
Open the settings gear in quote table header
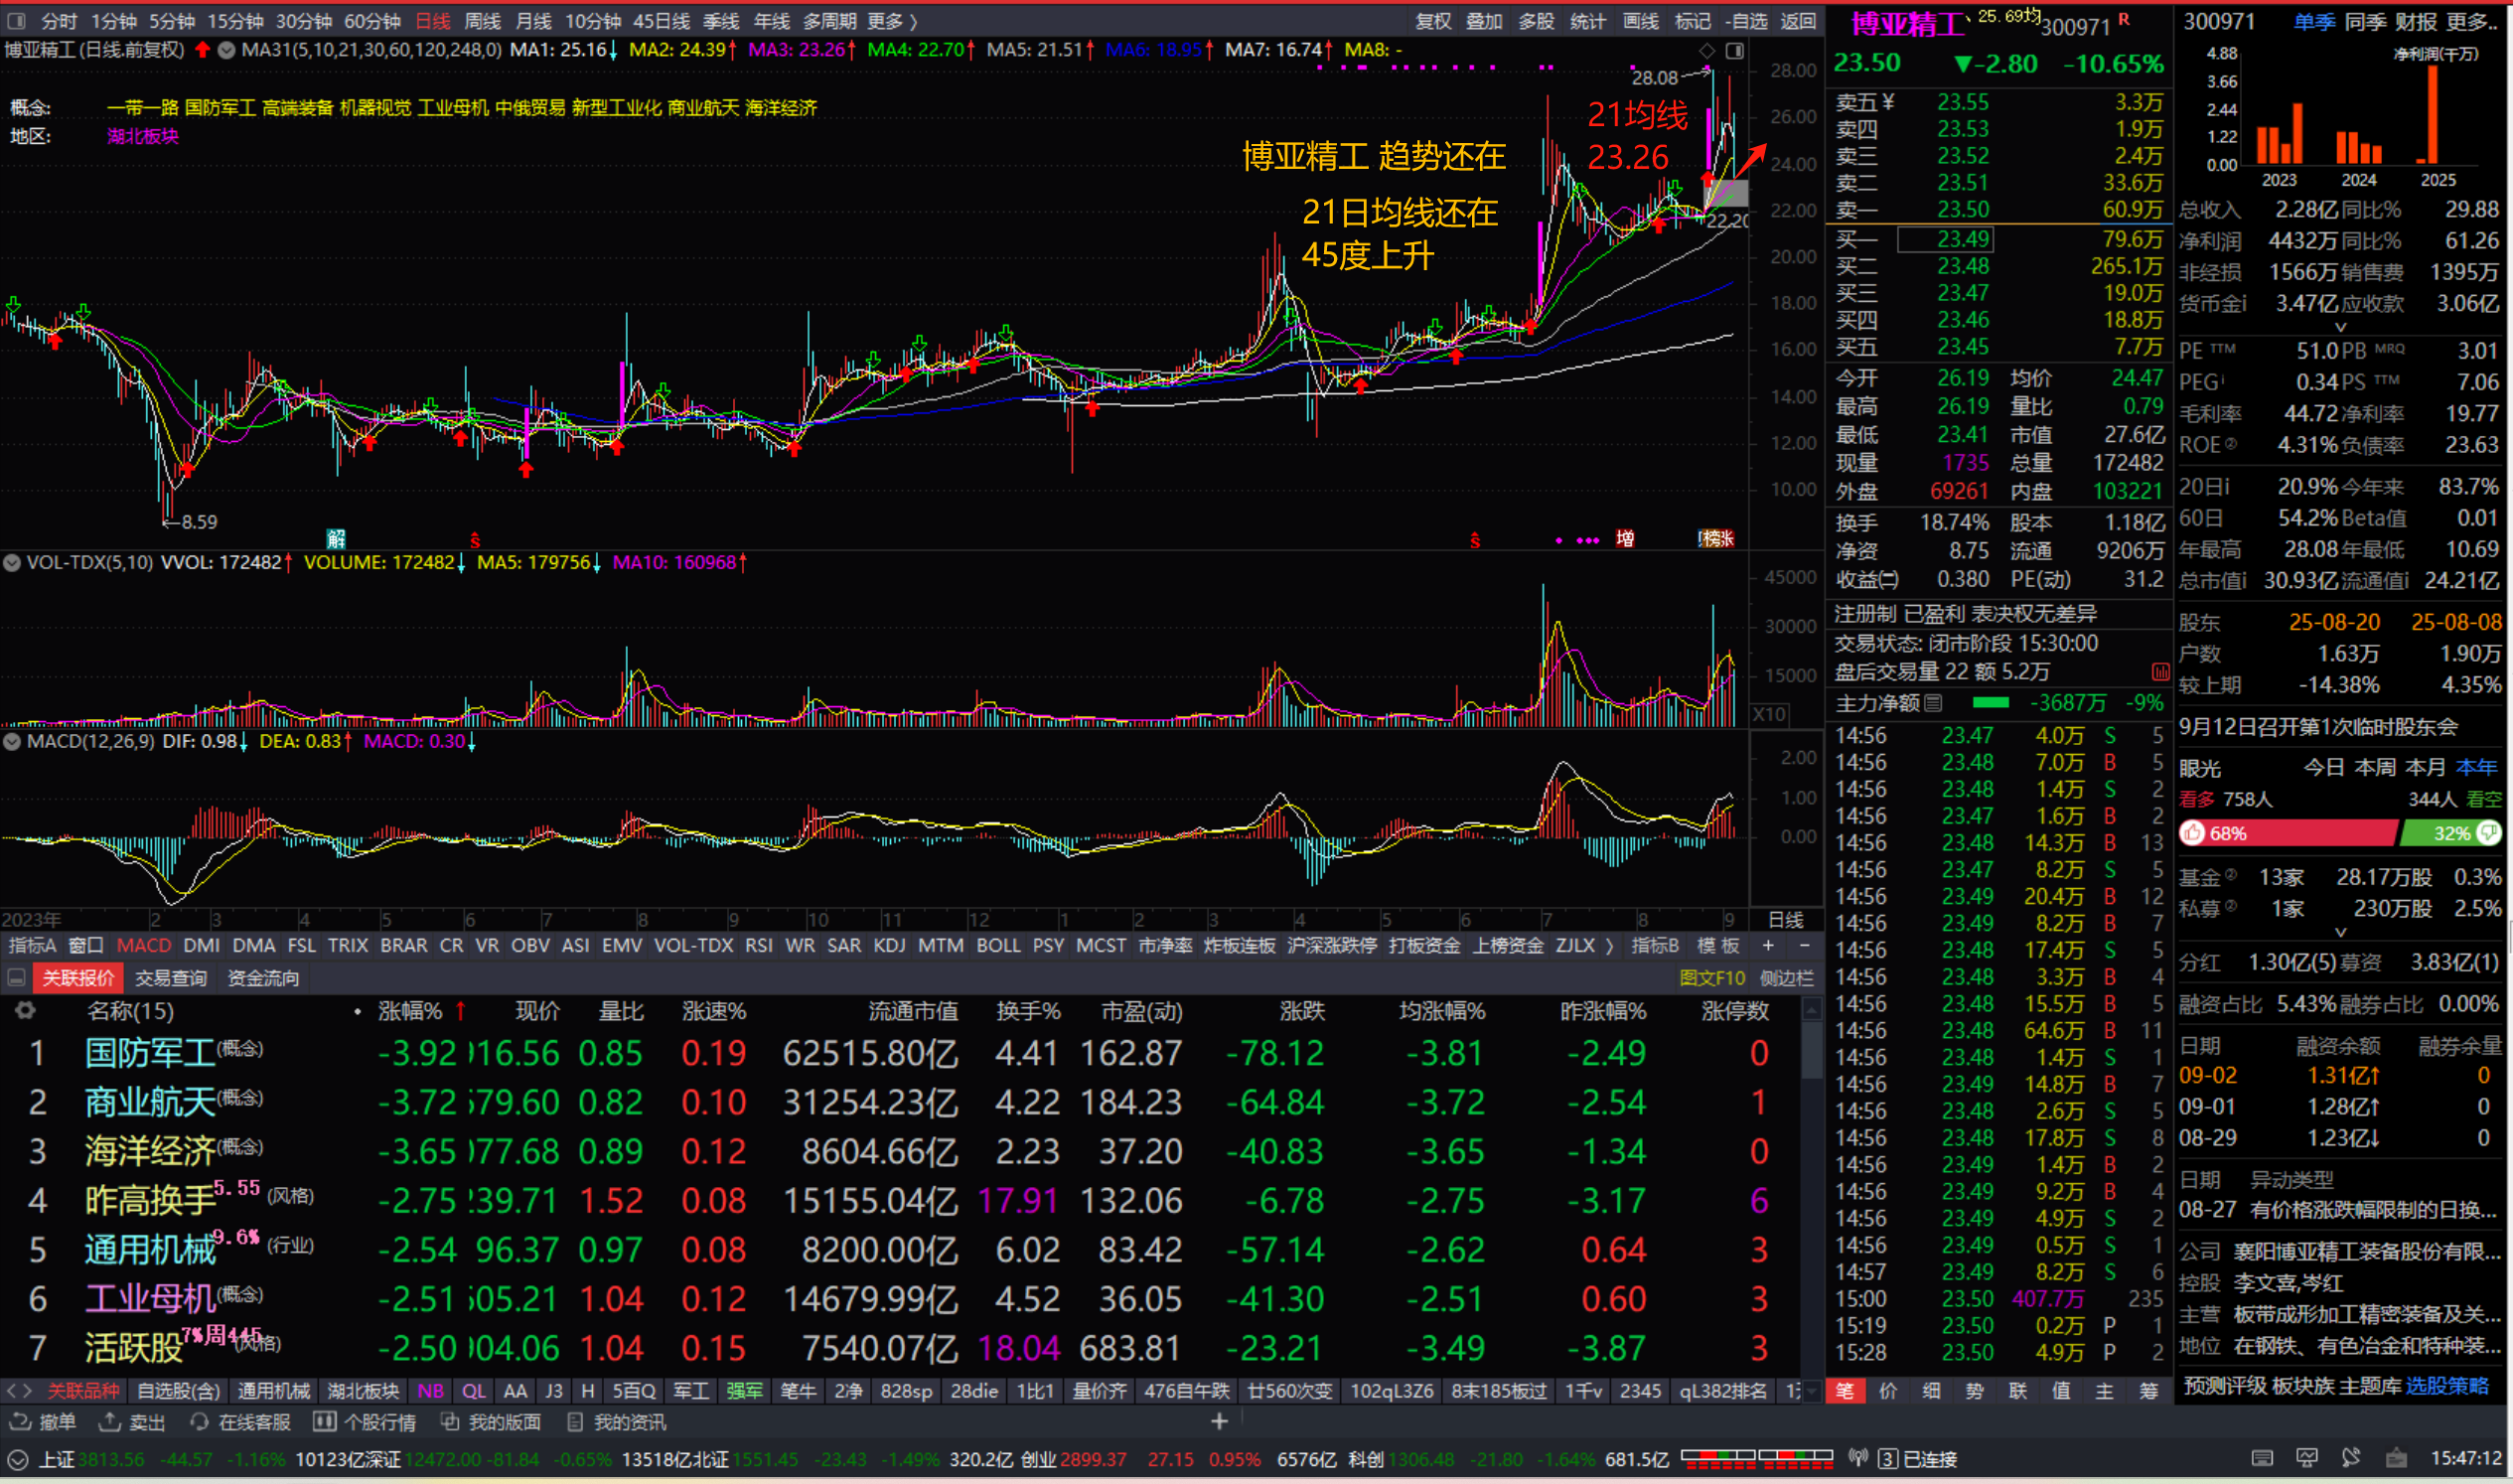25,1011
